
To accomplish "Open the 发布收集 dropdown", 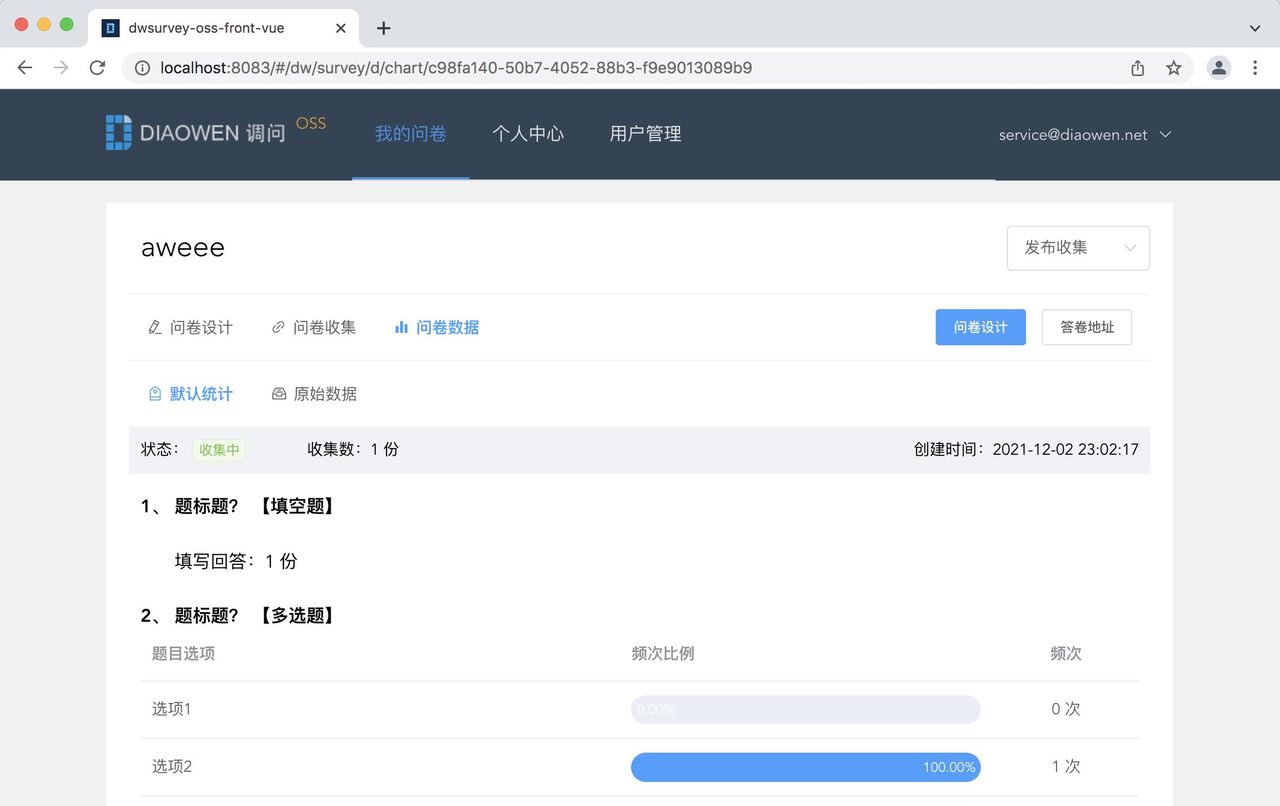I will pos(1078,247).
